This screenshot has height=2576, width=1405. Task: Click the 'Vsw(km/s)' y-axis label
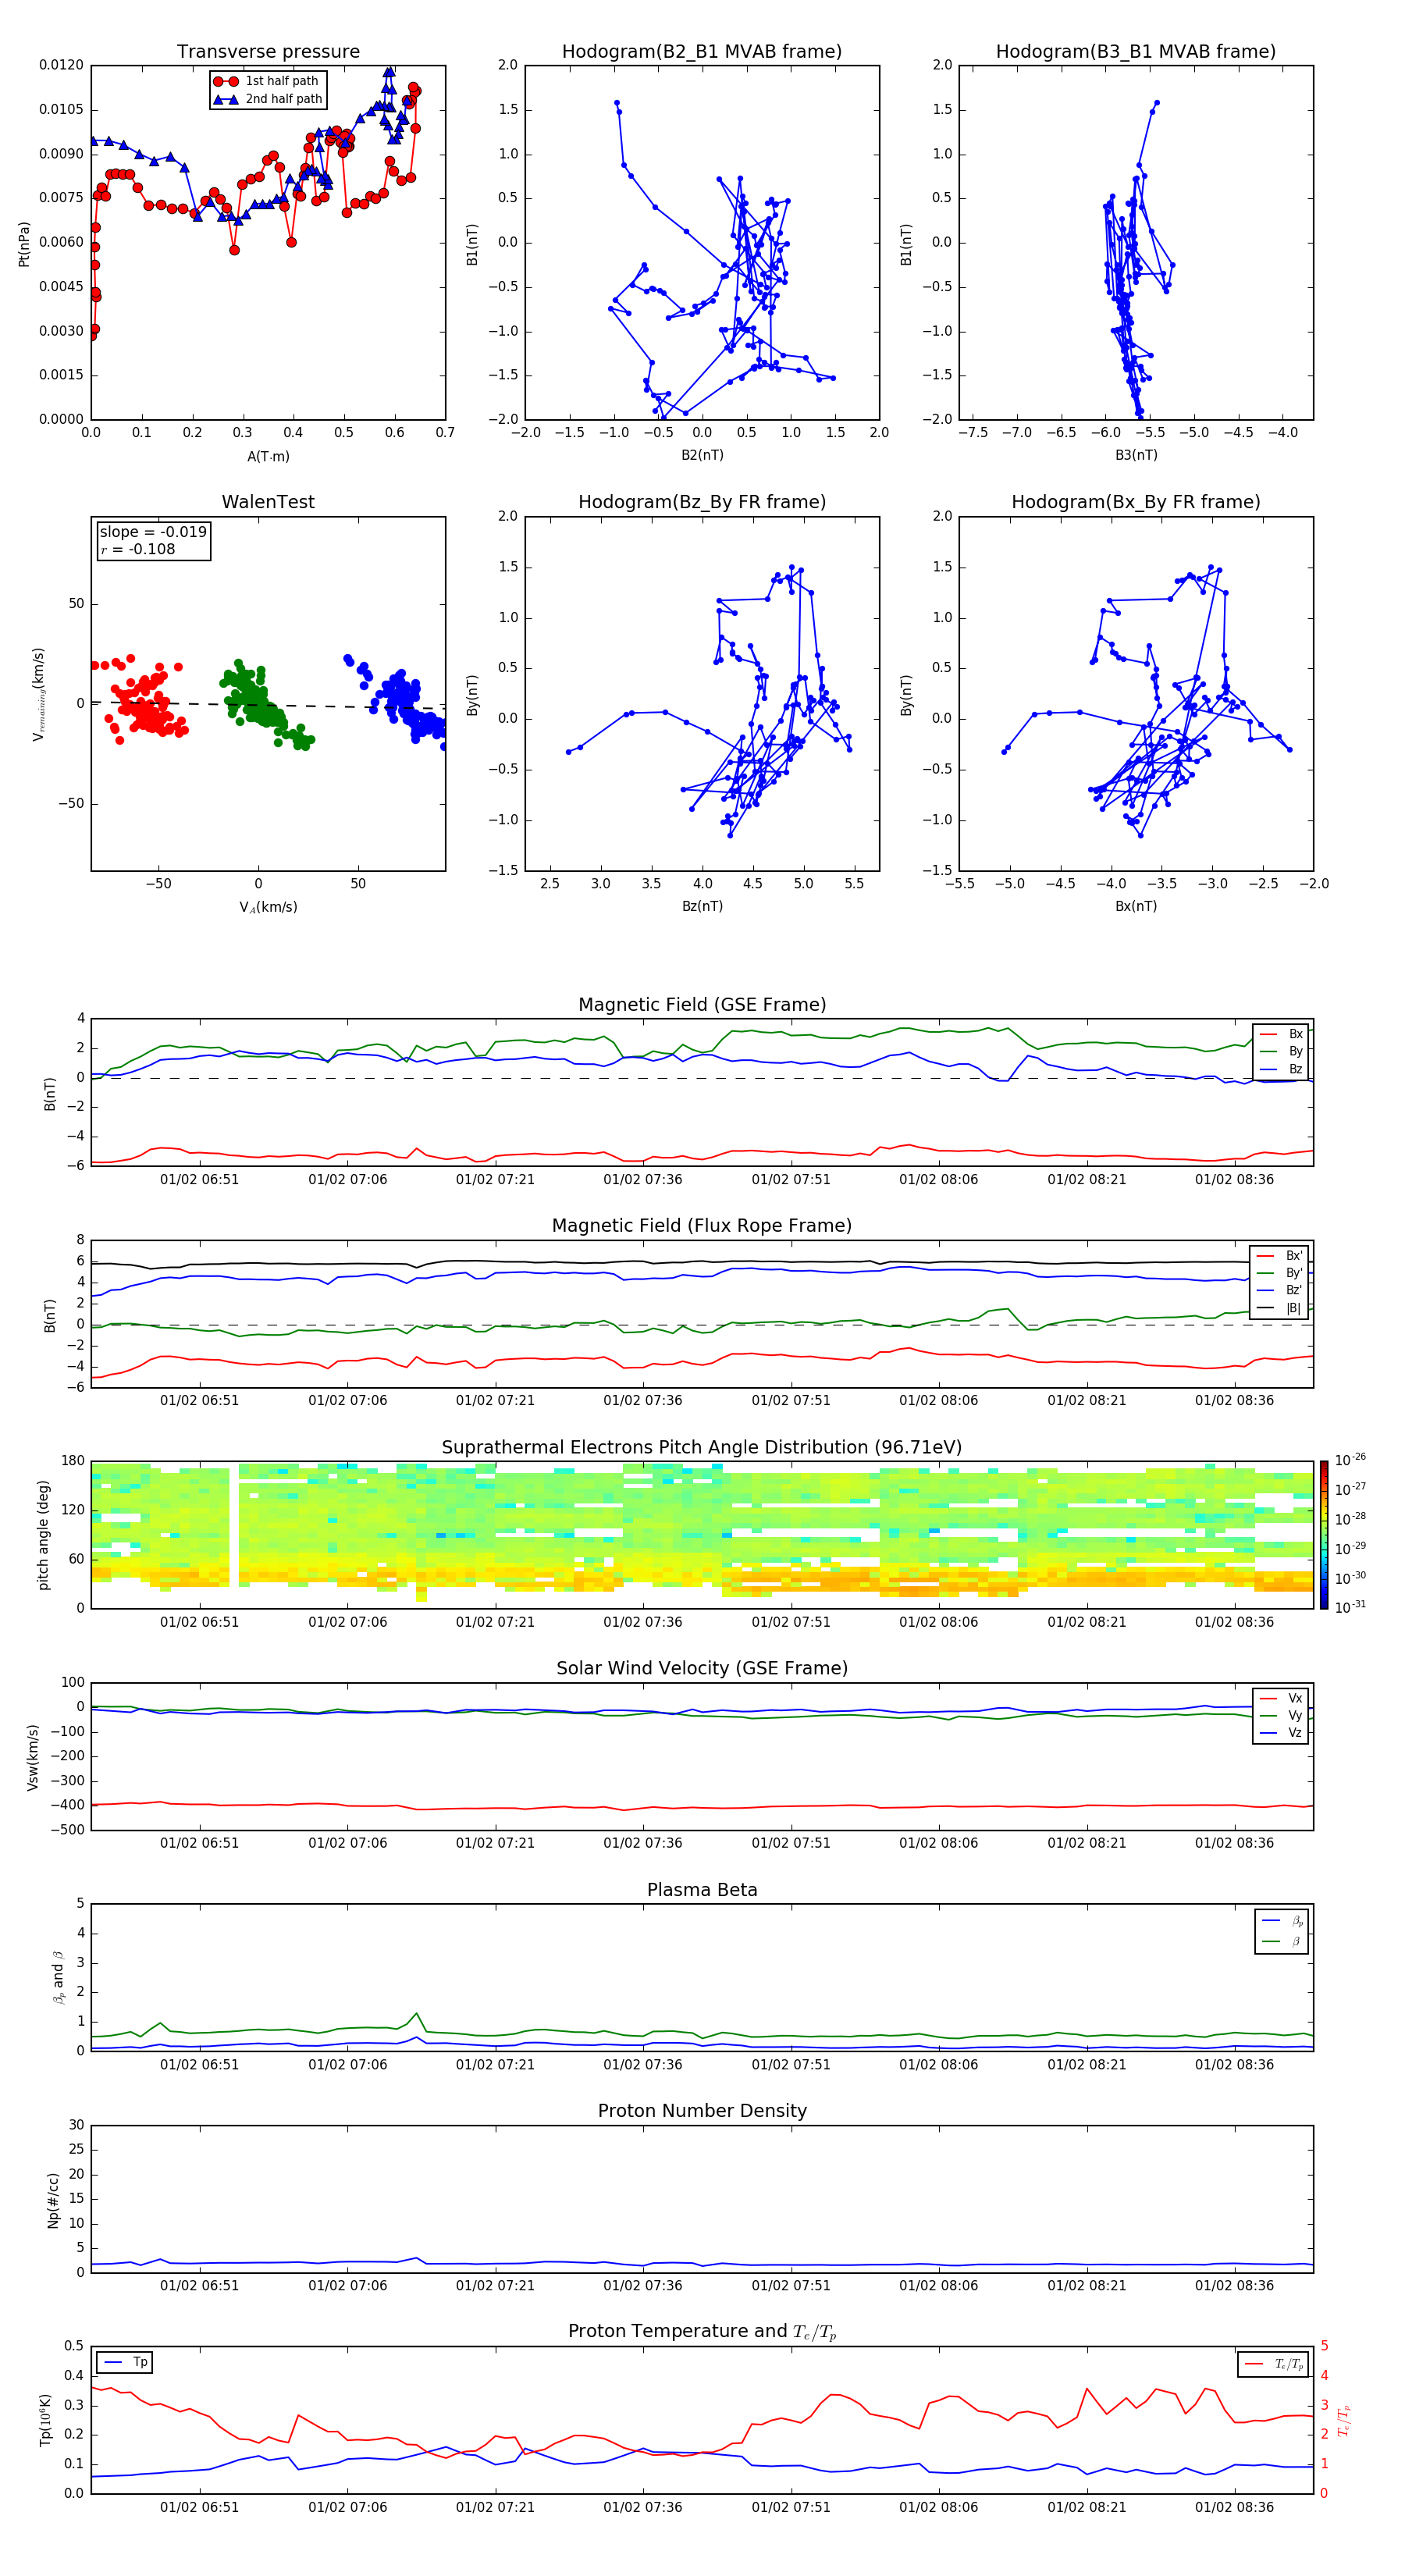[32, 1757]
